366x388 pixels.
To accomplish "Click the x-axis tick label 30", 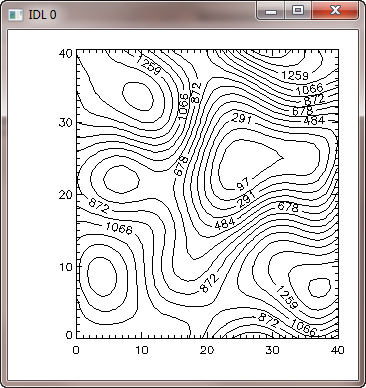I will click(272, 350).
